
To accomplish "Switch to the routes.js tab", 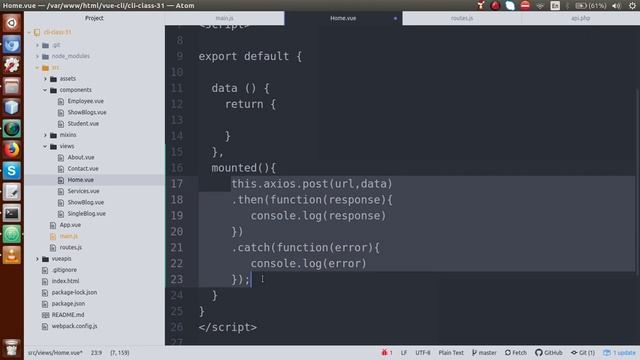I will [x=462, y=18].
